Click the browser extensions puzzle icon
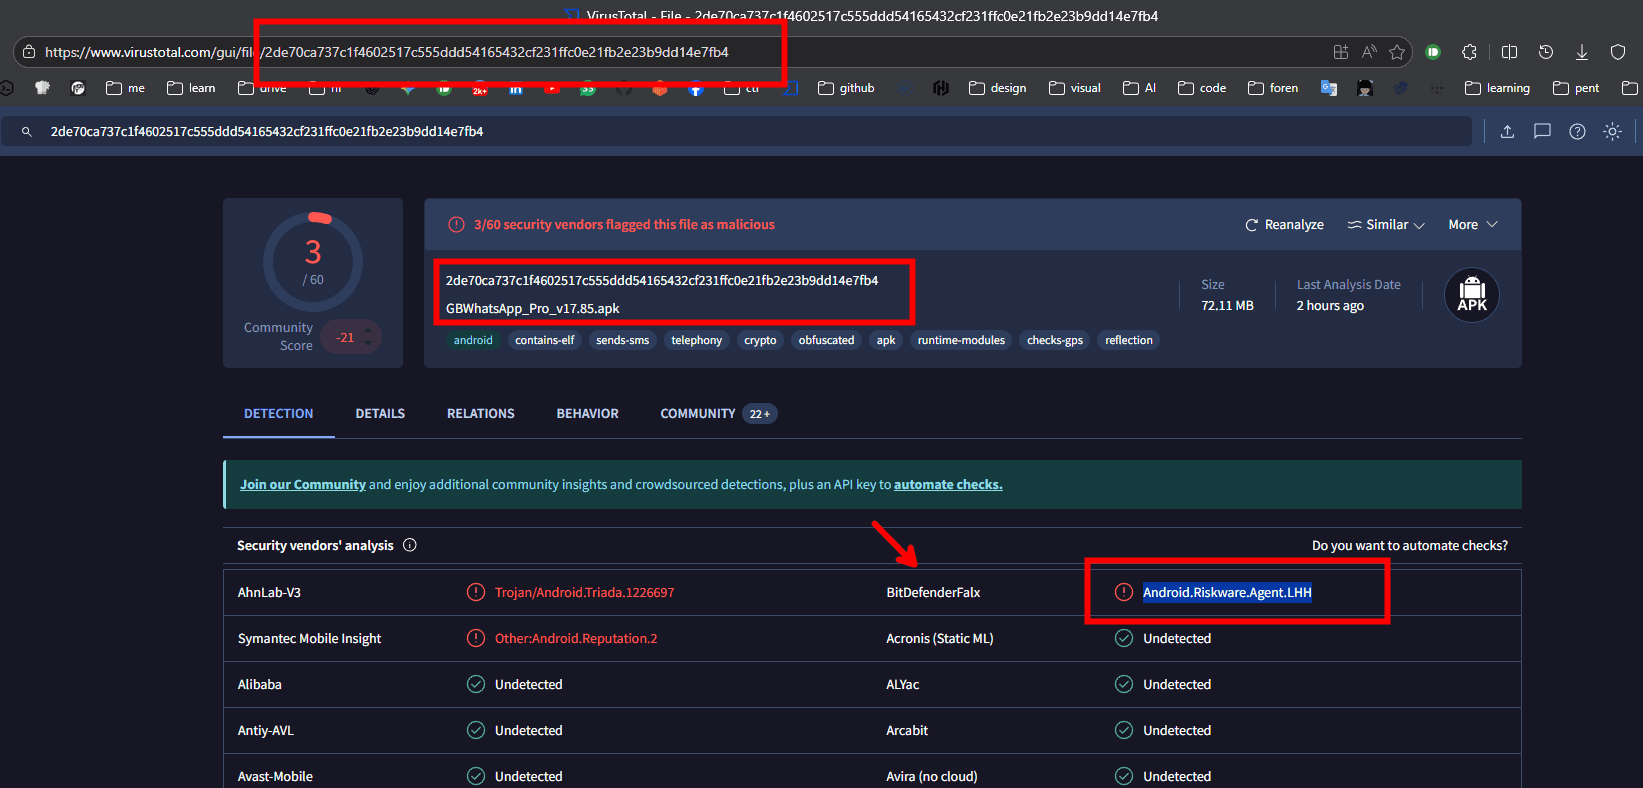The height and width of the screenshot is (788, 1643). tap(1469, 52)
